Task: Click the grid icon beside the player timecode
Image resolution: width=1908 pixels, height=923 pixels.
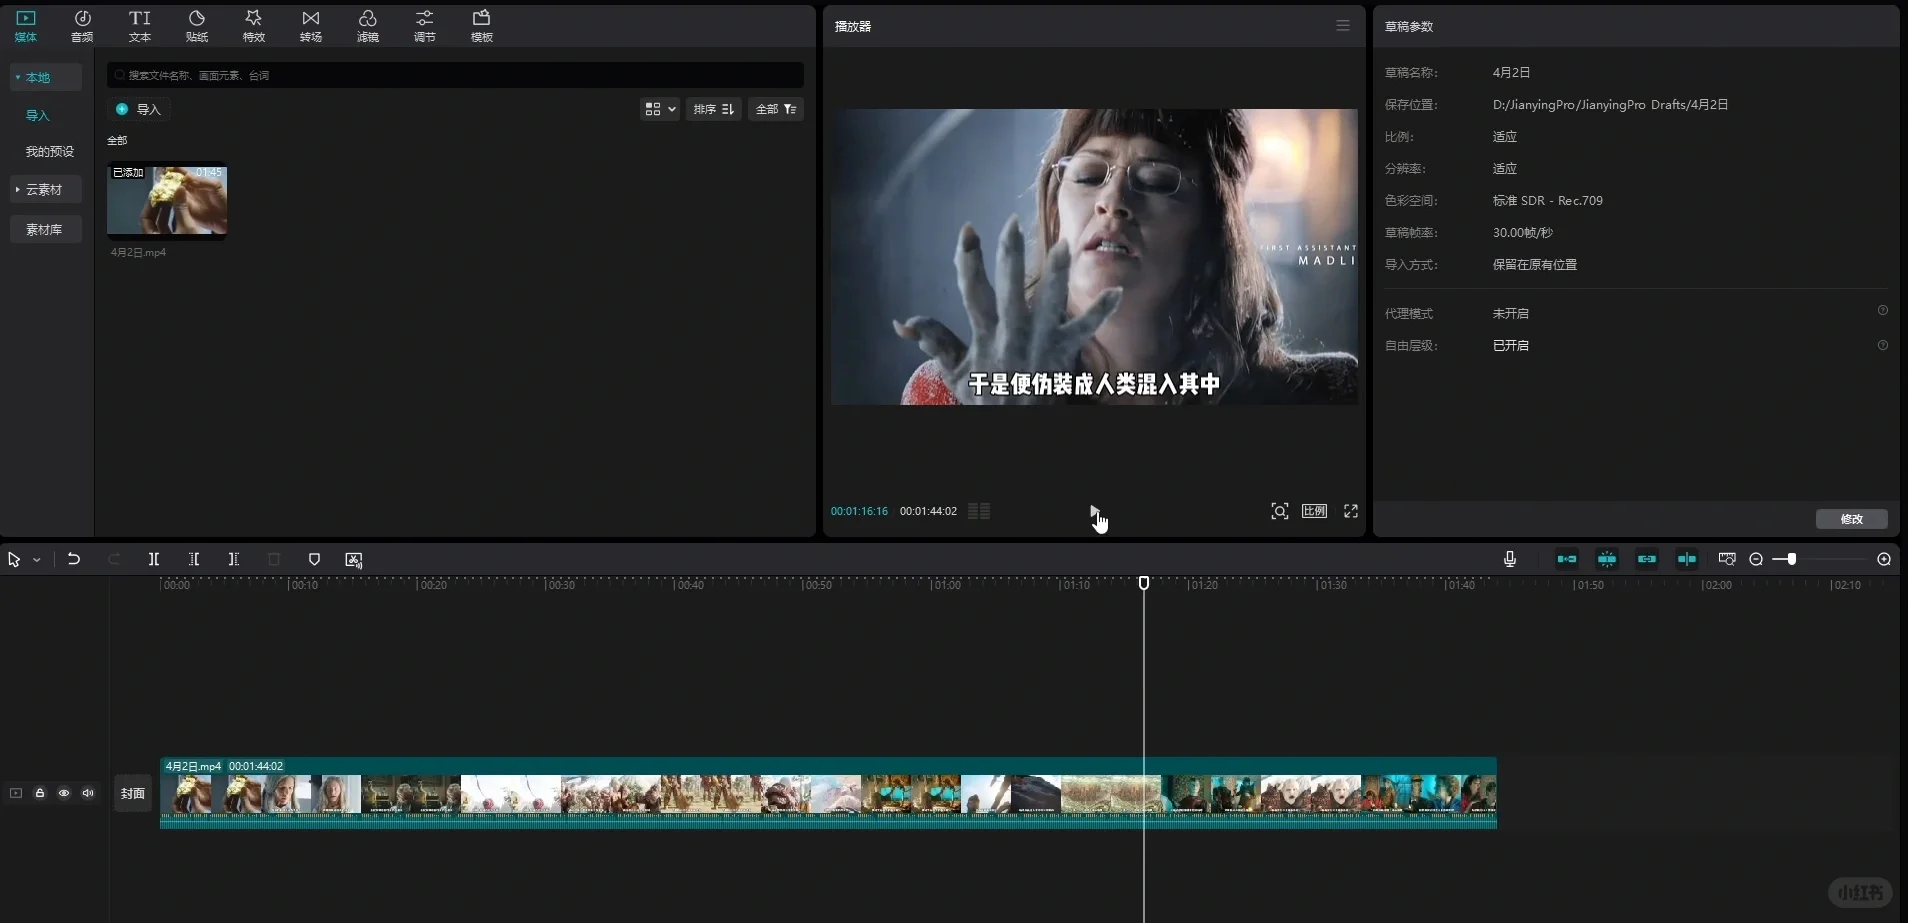Action: (x=979, y=511)
